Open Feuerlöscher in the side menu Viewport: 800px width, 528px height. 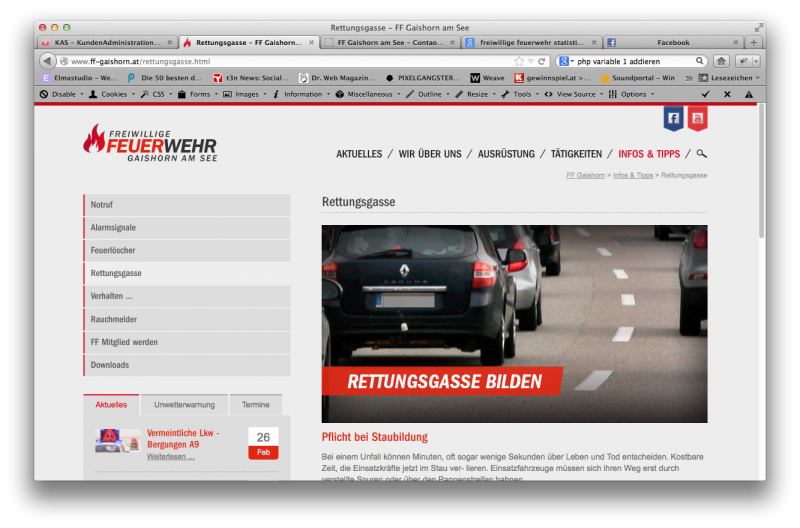187,250
